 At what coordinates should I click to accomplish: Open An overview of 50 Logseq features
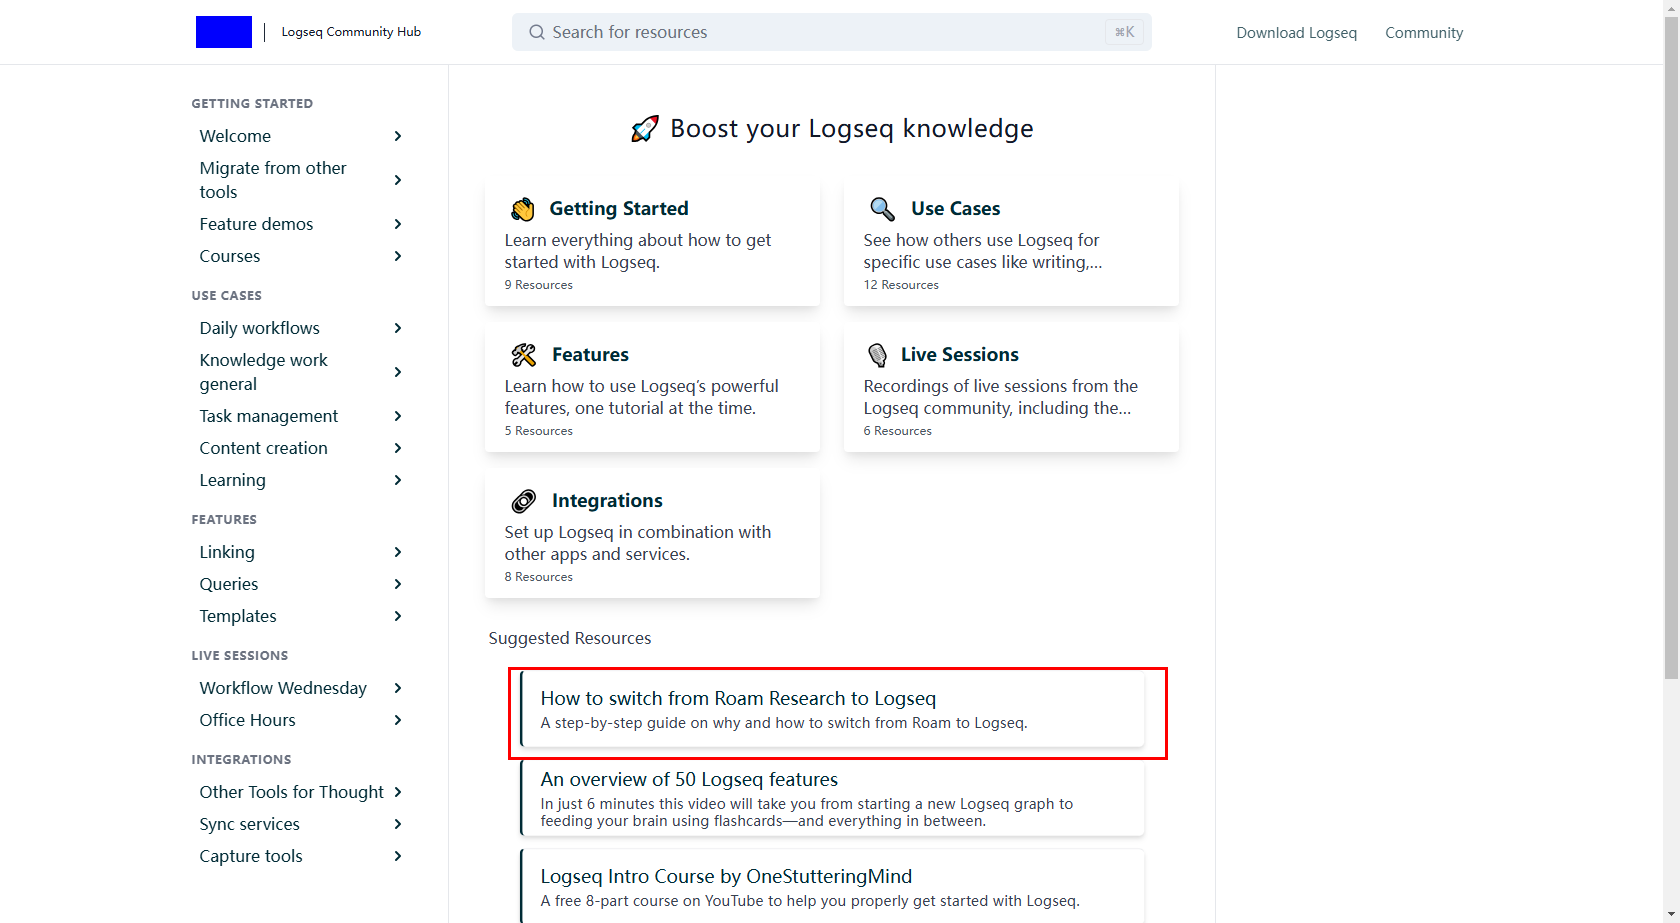coord(689,780)
